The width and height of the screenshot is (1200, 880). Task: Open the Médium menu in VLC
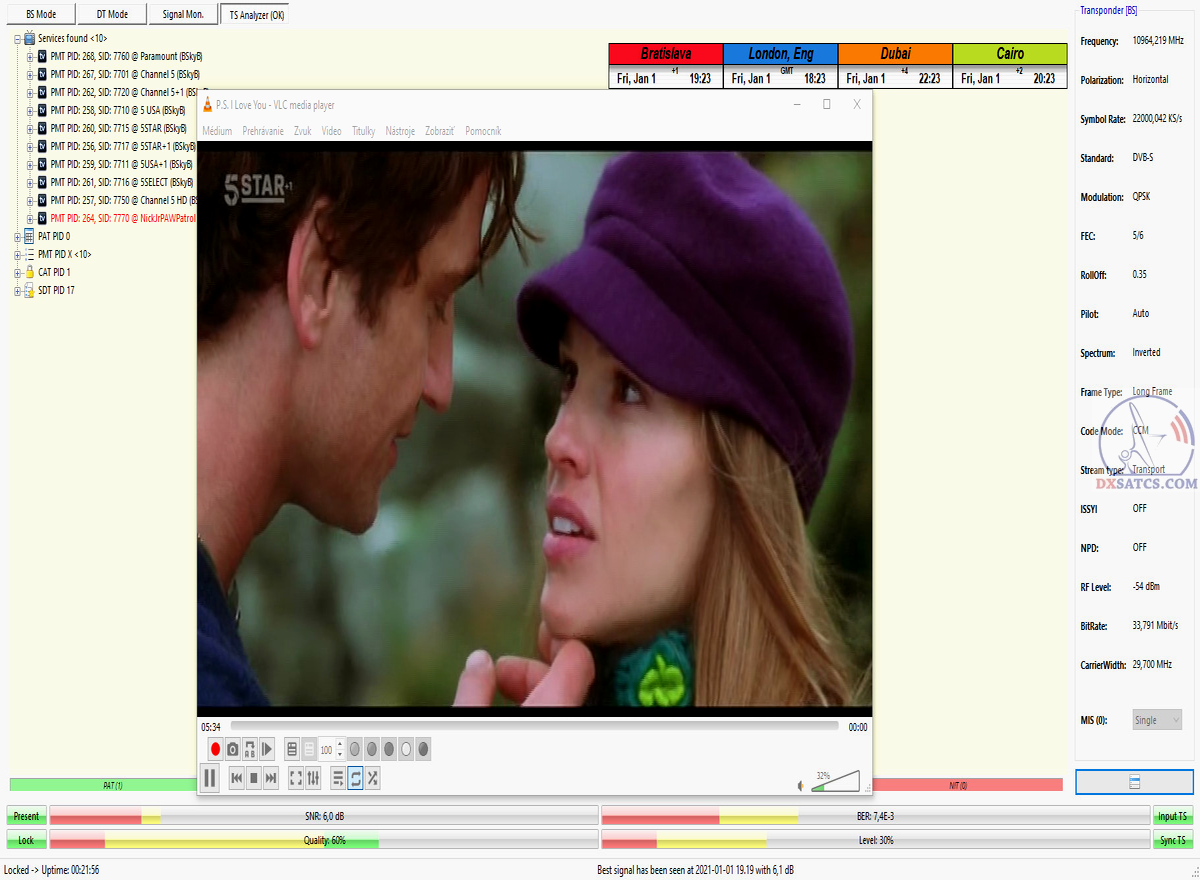217,131
